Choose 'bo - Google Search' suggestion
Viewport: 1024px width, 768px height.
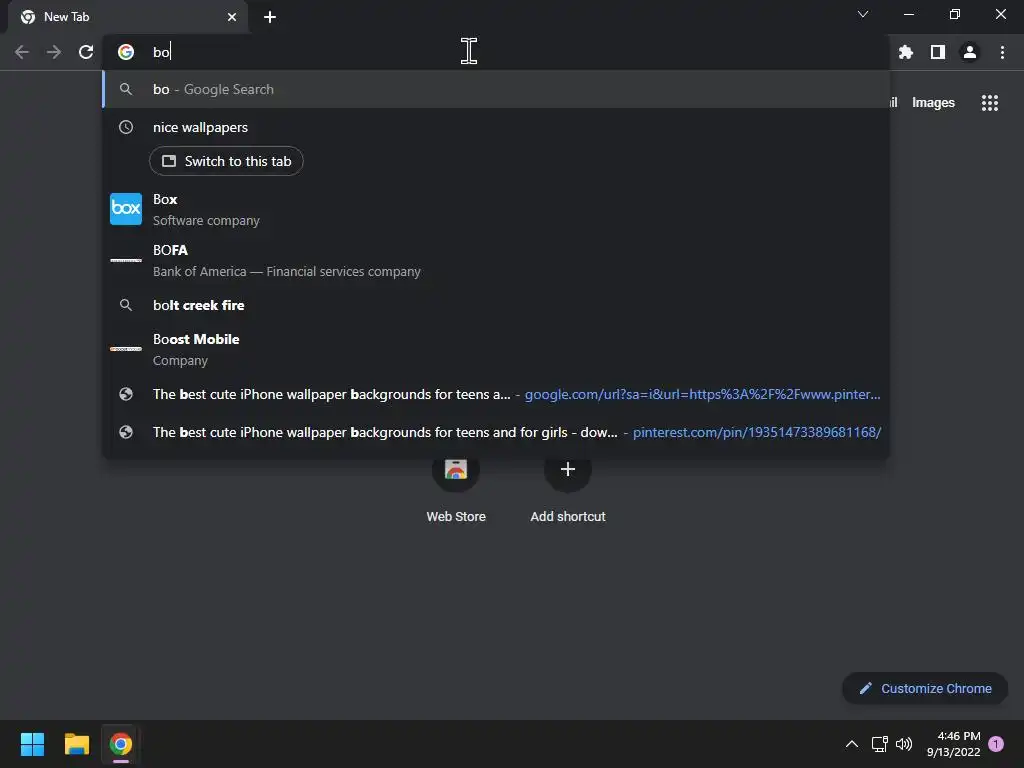[496, 89]
